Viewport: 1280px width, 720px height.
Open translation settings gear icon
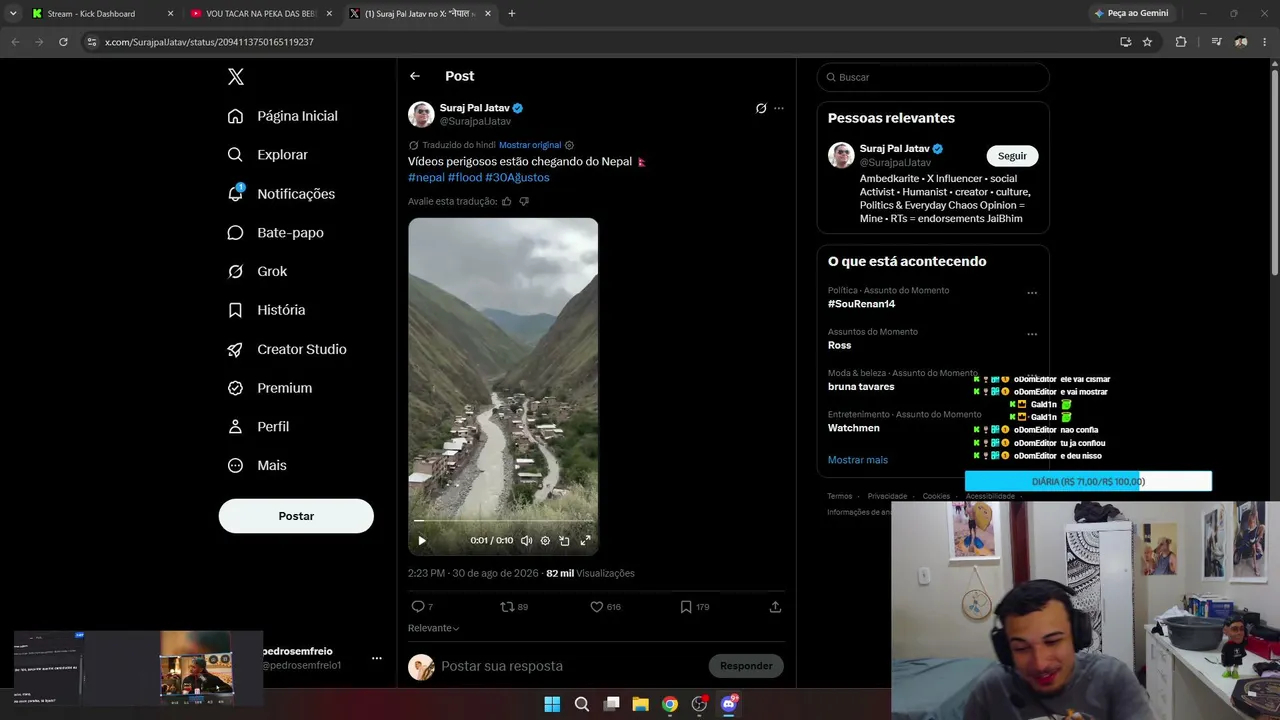pos(570,145)
